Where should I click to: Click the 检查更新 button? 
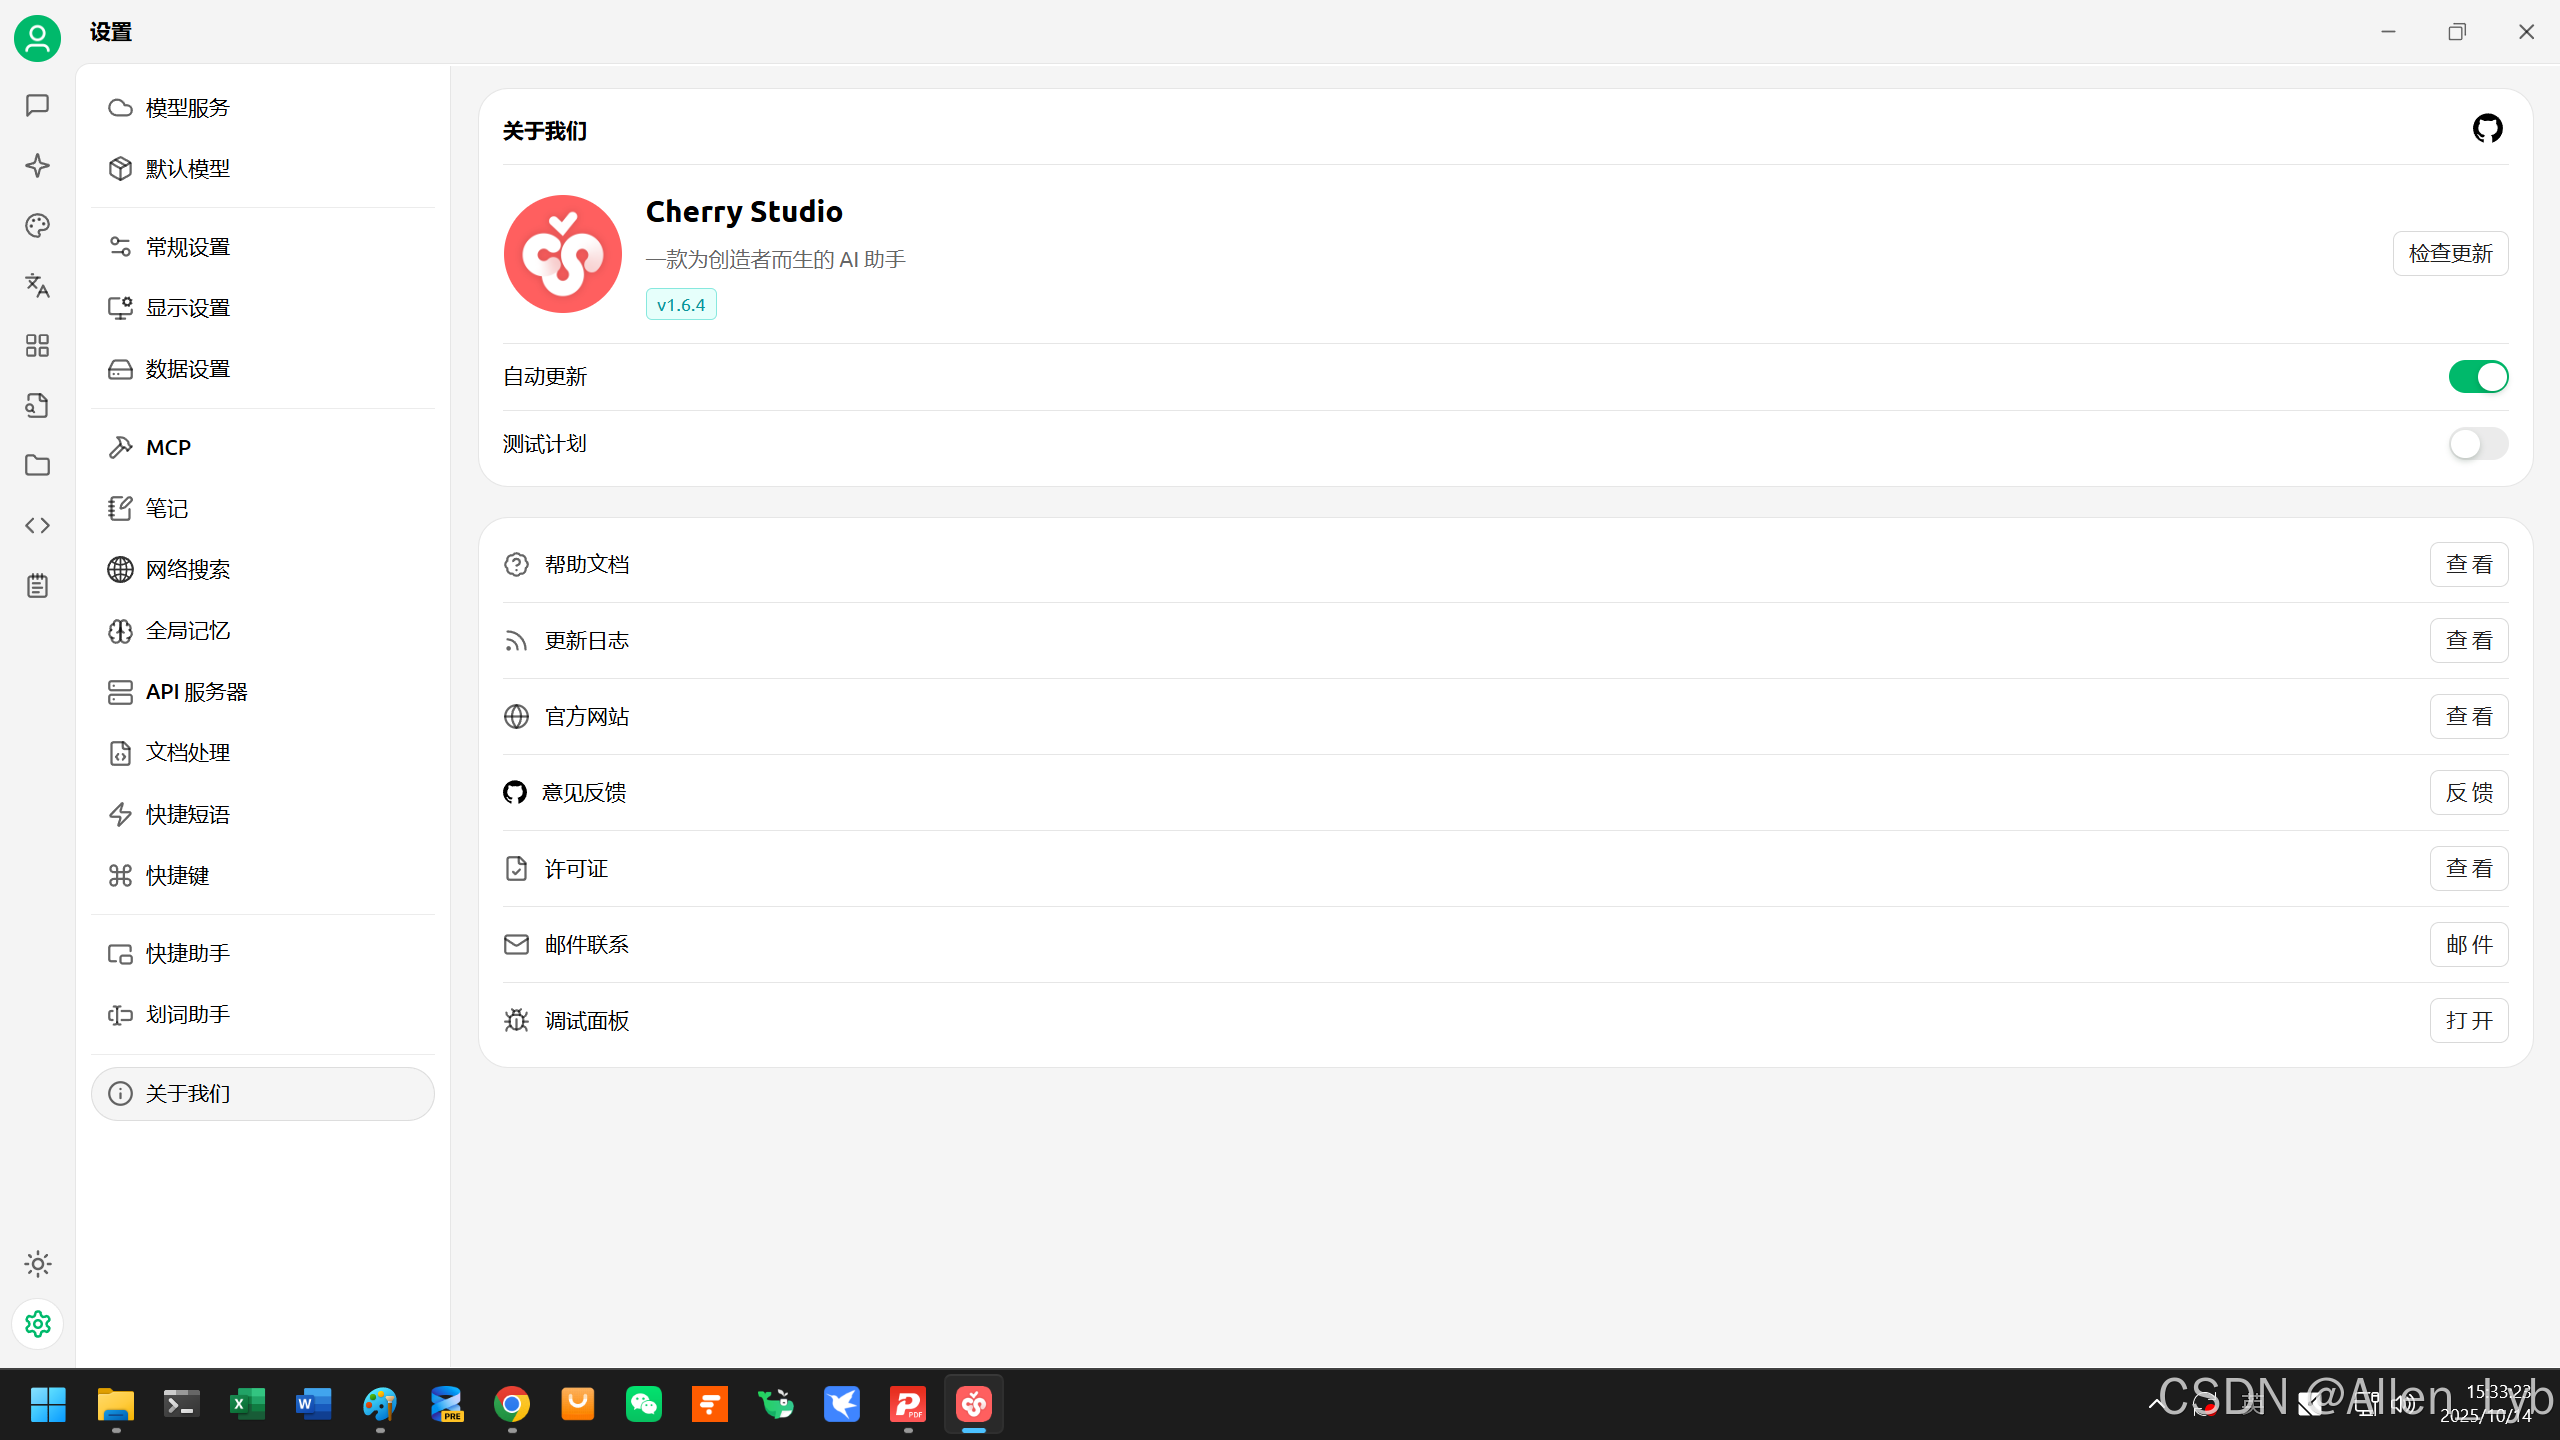click(x=2449, y=253)
